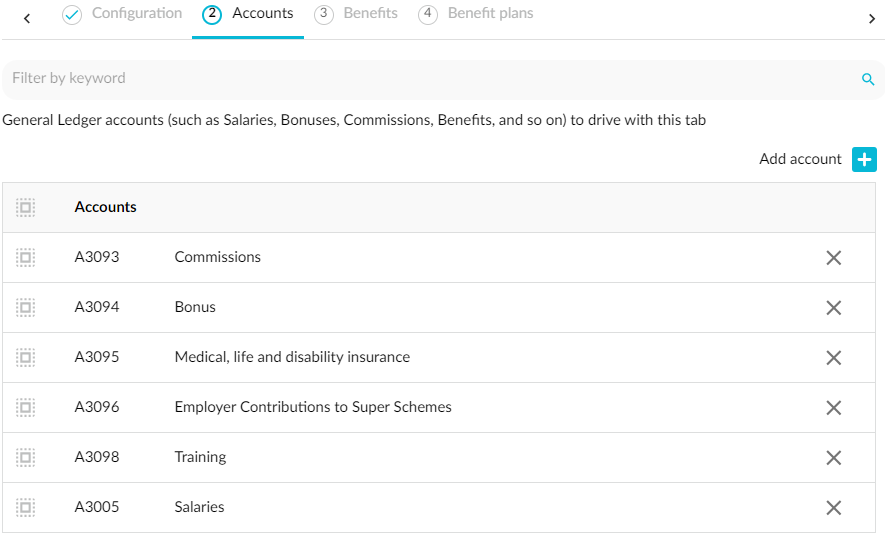Click the plus icon to add account
The height and width of the screenshot is (535, 885).
[864, 159]
